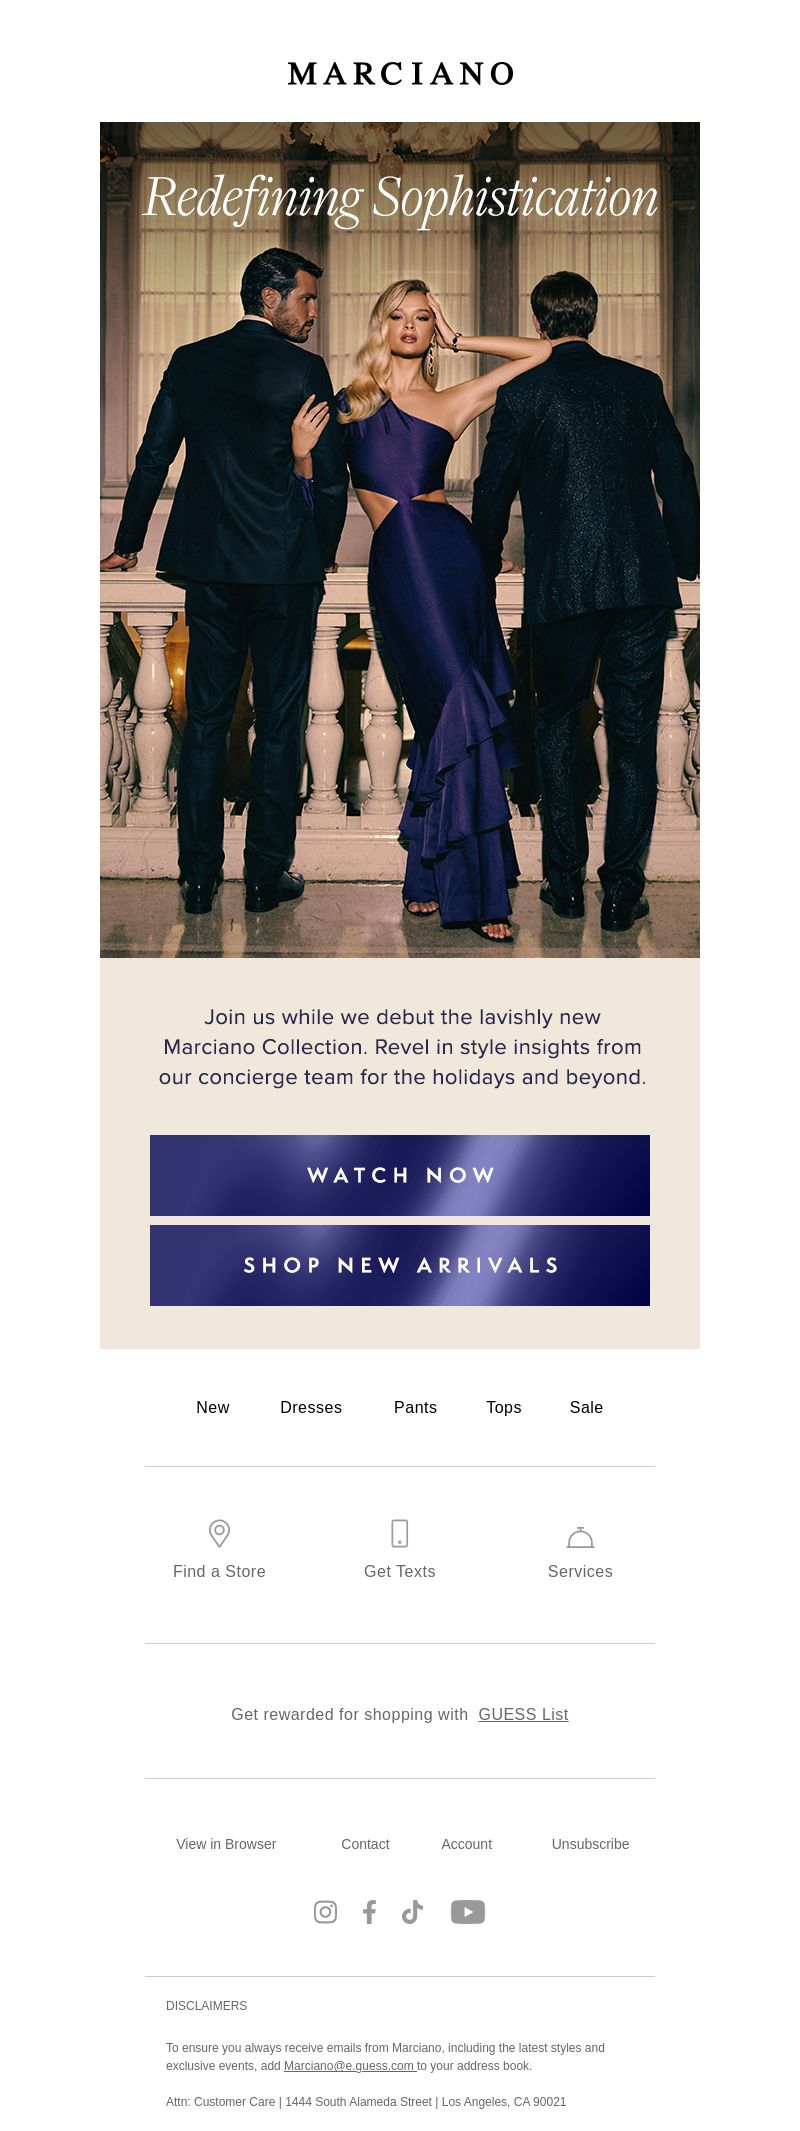Visit the TikTok icon link
This screenshot has height=2131, width=800.
[412, 1912]
